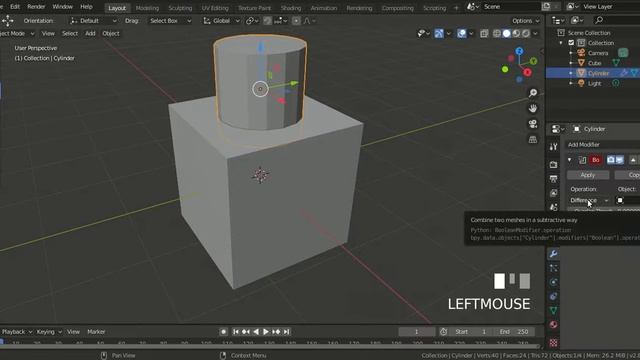Open Material properties tab icon
The height and width of the screenshot is (360, 640).
click(553, 325)
